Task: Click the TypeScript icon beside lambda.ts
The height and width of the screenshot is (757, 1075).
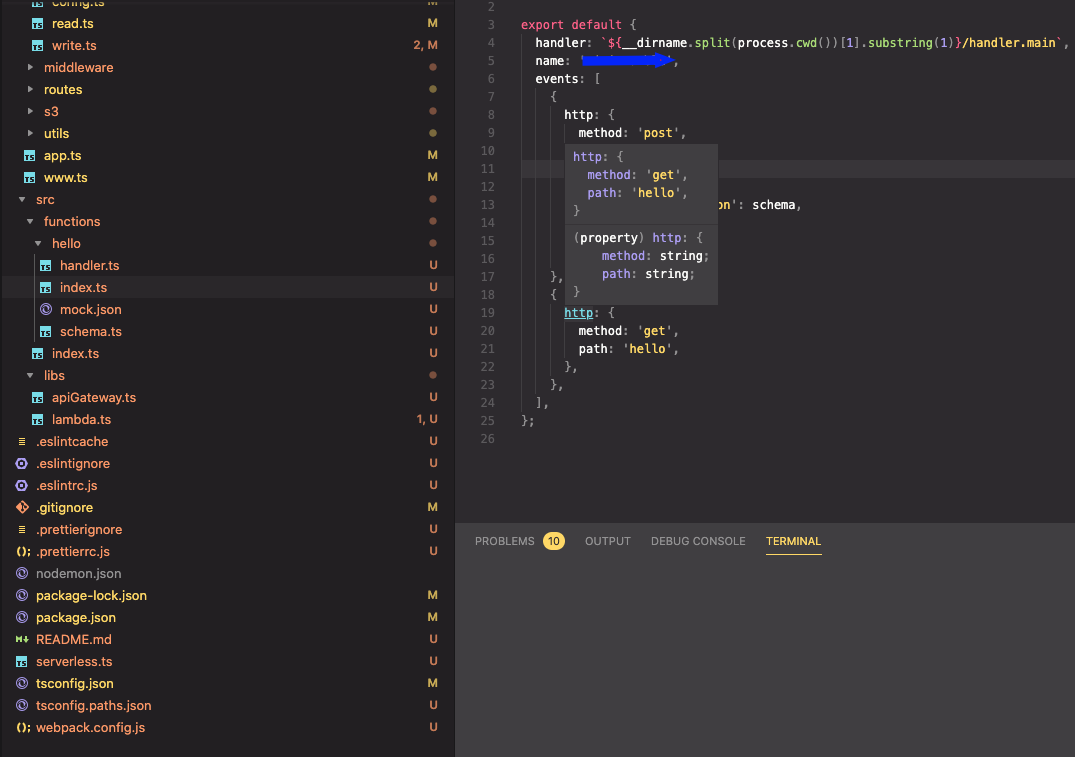Action: pos(38,420)
